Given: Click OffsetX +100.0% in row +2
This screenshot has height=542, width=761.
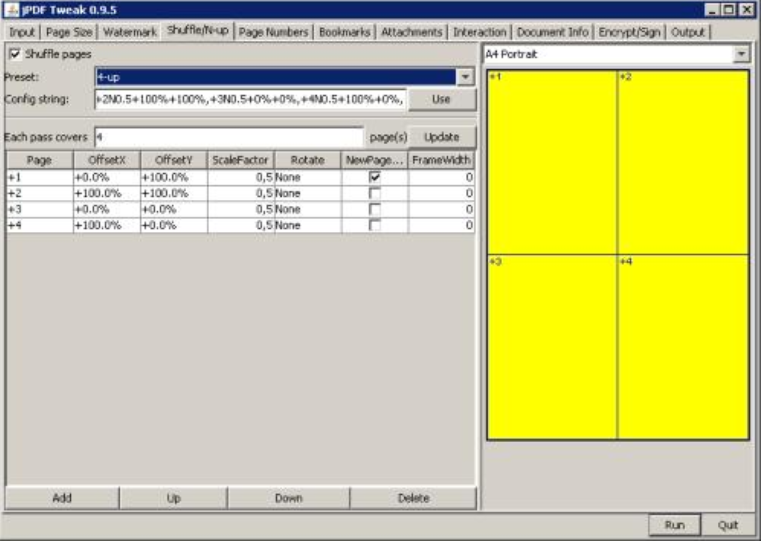Looking at the screenshot, I should pos(107,193).
